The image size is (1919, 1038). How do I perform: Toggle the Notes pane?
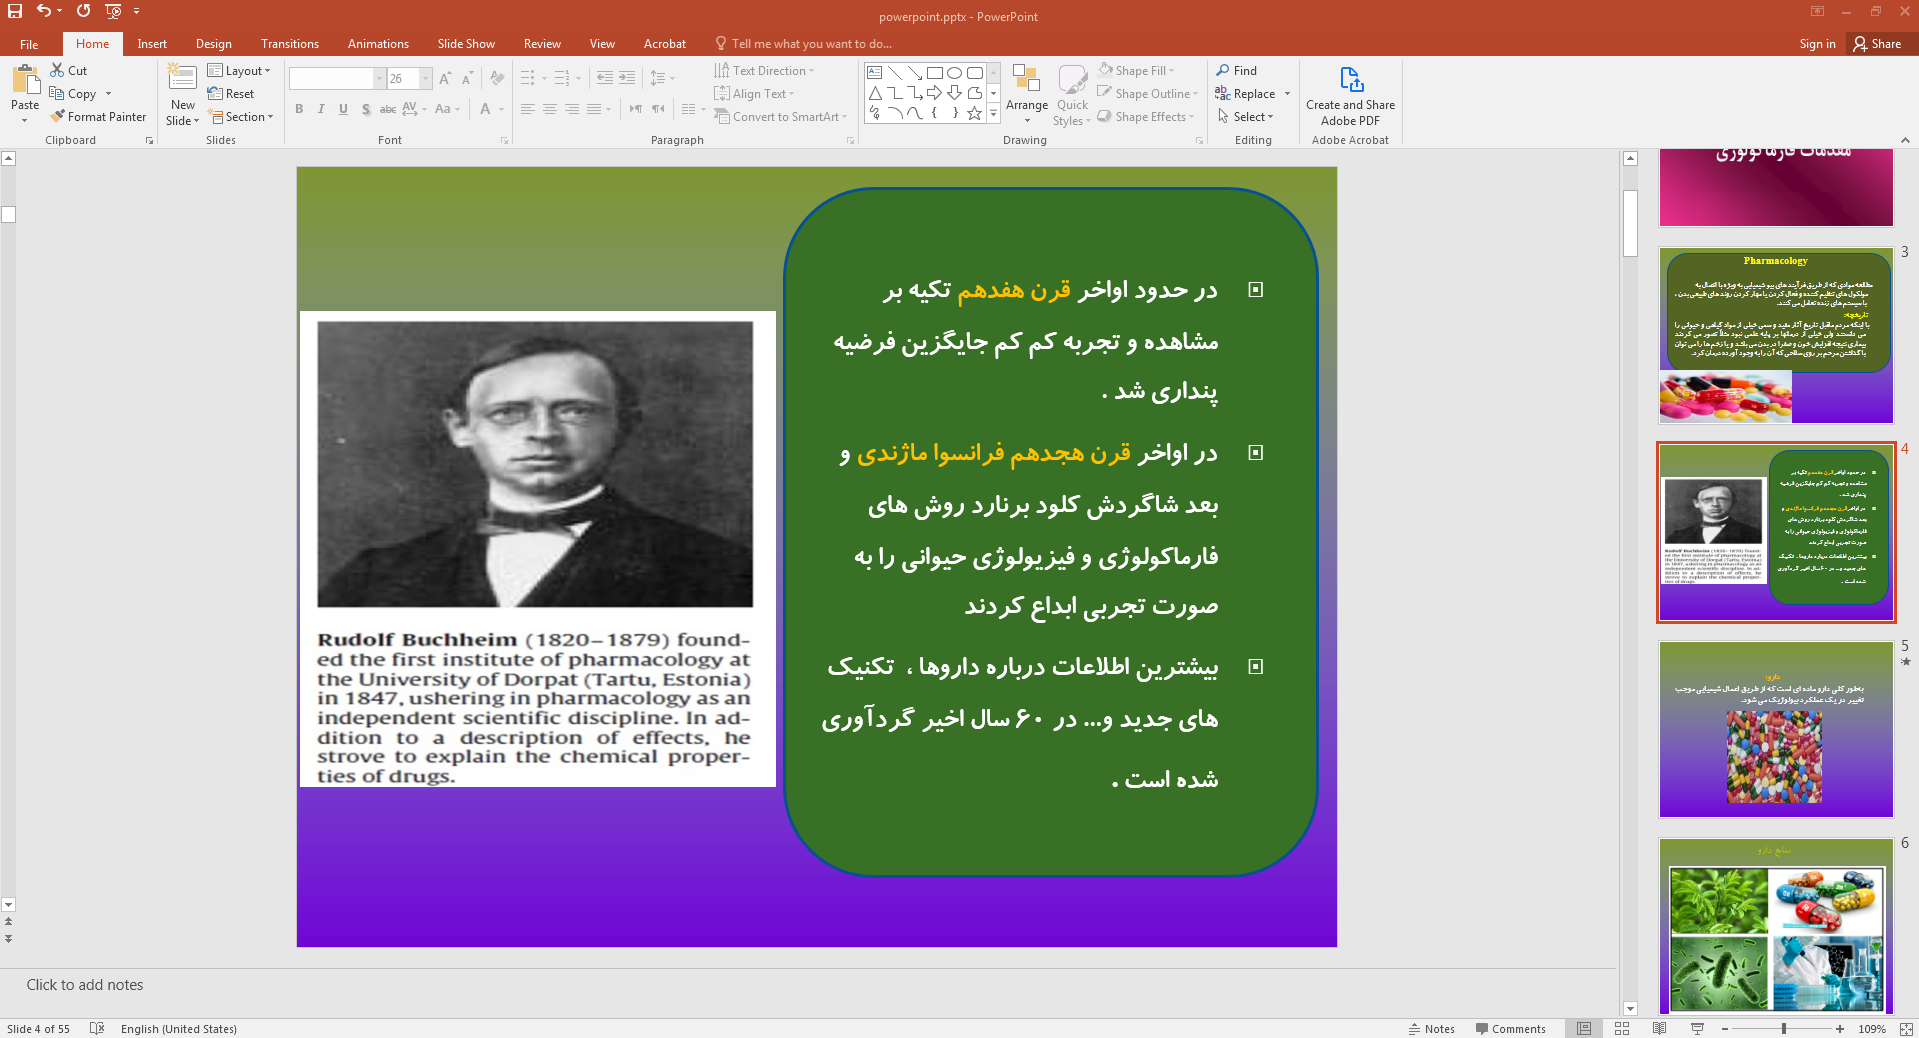[x=1432, y=1028]
